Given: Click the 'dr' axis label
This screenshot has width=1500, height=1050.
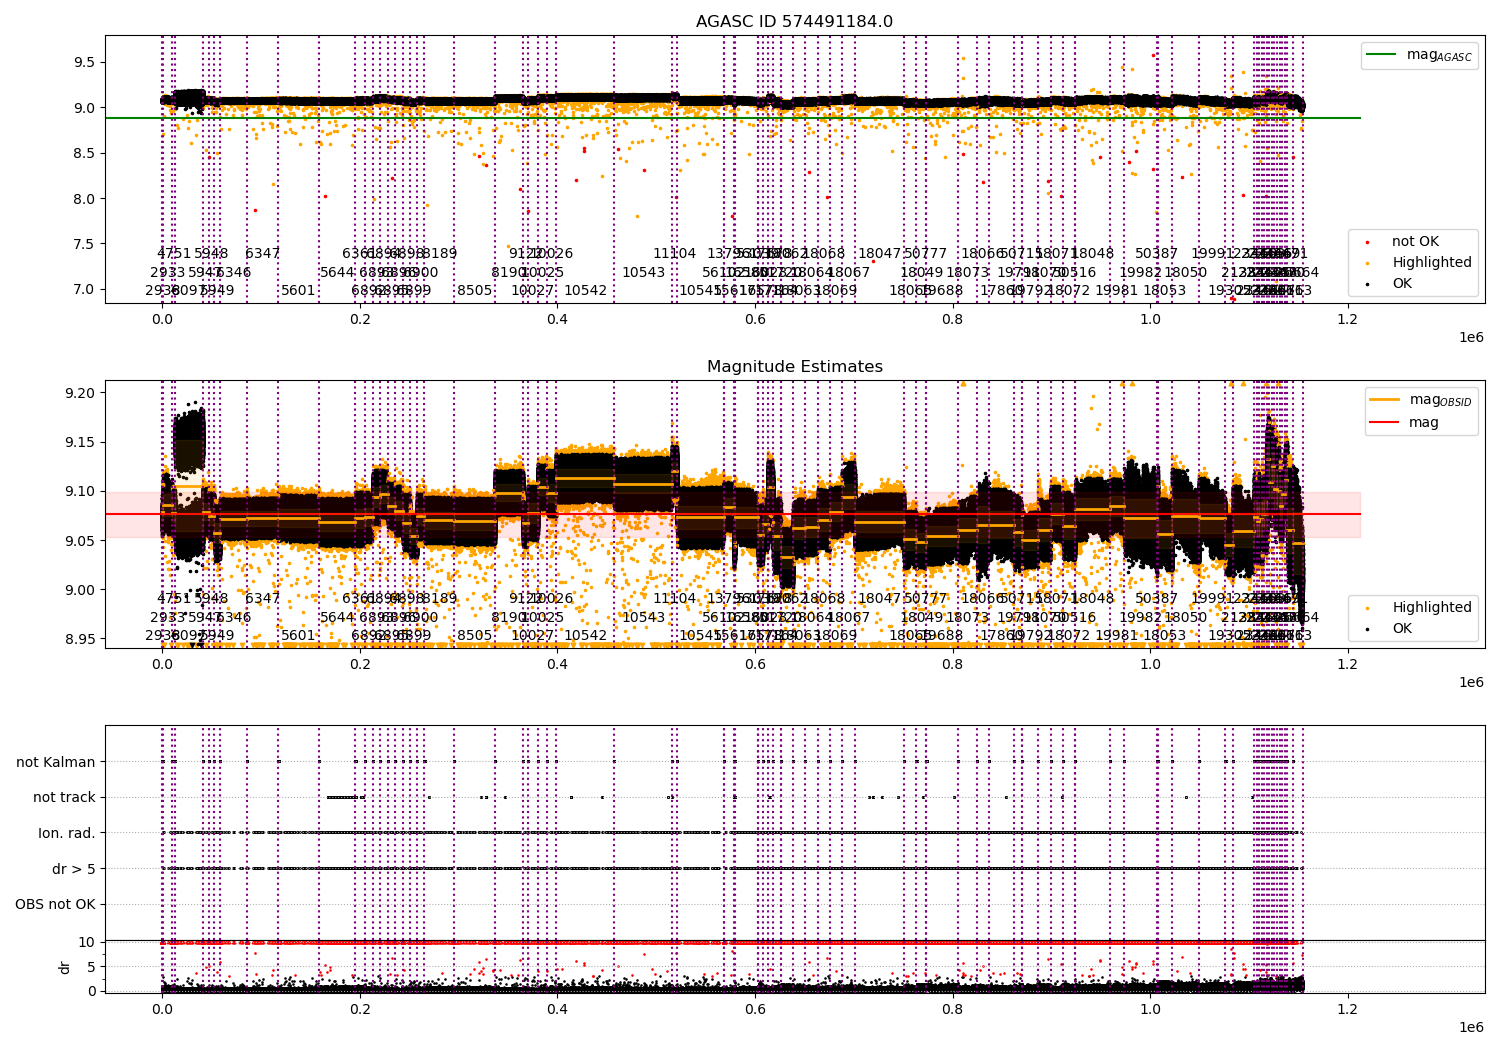Looking at the screenshot, I should coord(65,967).
